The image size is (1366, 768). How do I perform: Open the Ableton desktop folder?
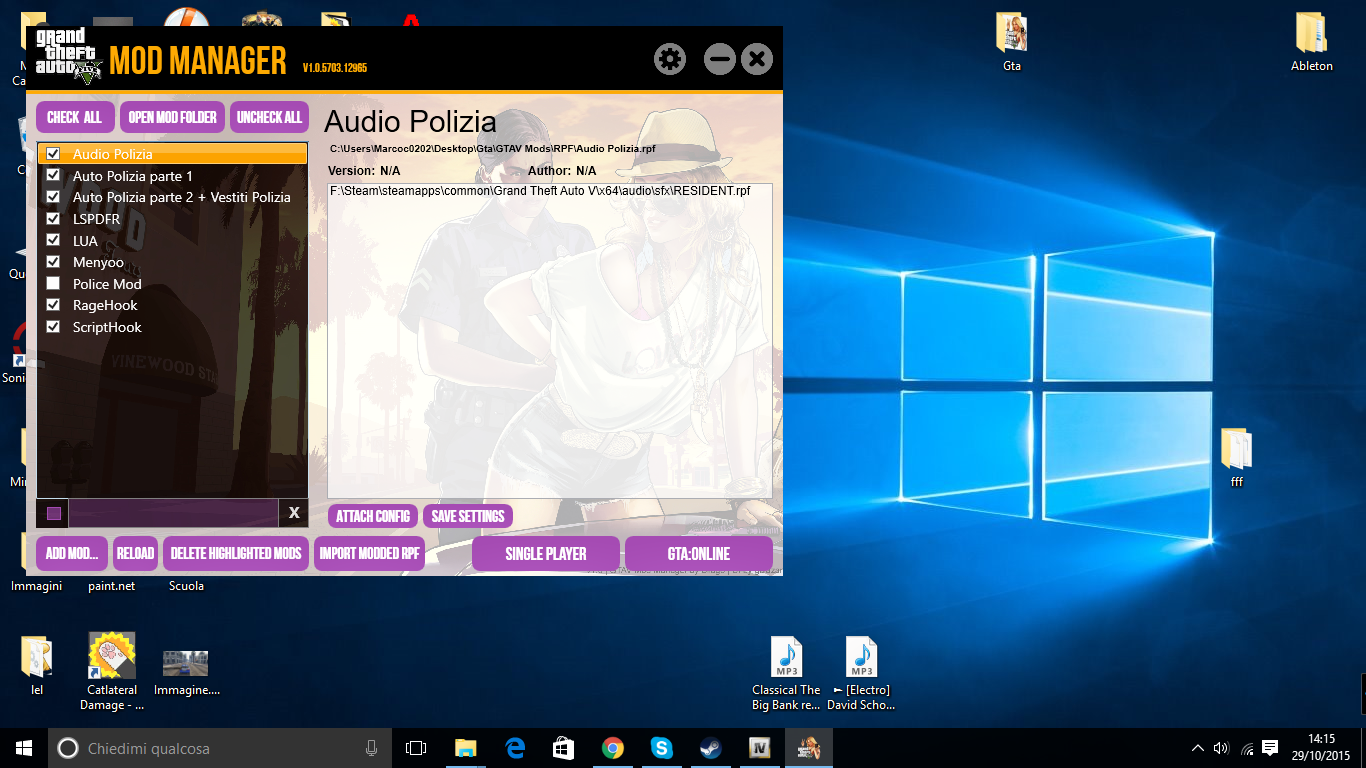(x=1311, y=34)
